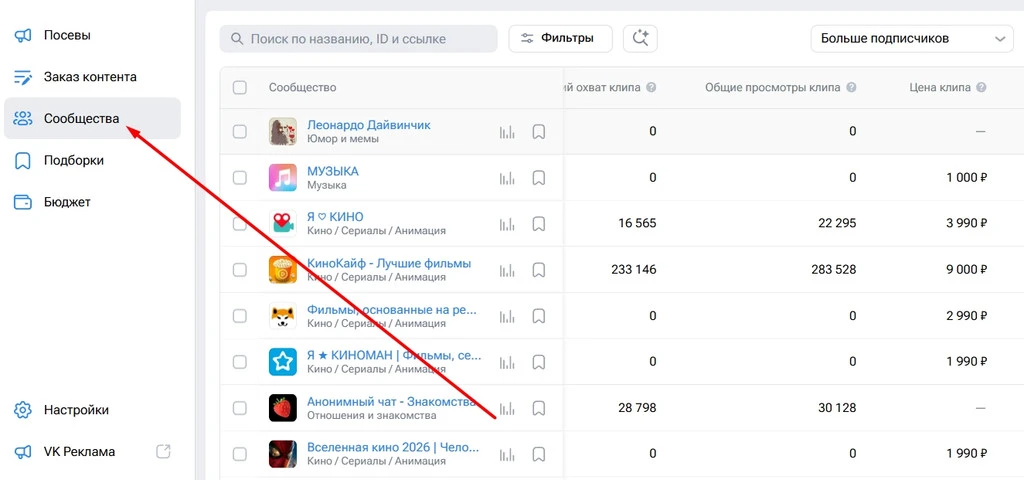Bookmark the Я ★ КИНОМАН community
1024x480 pixels.
tap(538, 362)
